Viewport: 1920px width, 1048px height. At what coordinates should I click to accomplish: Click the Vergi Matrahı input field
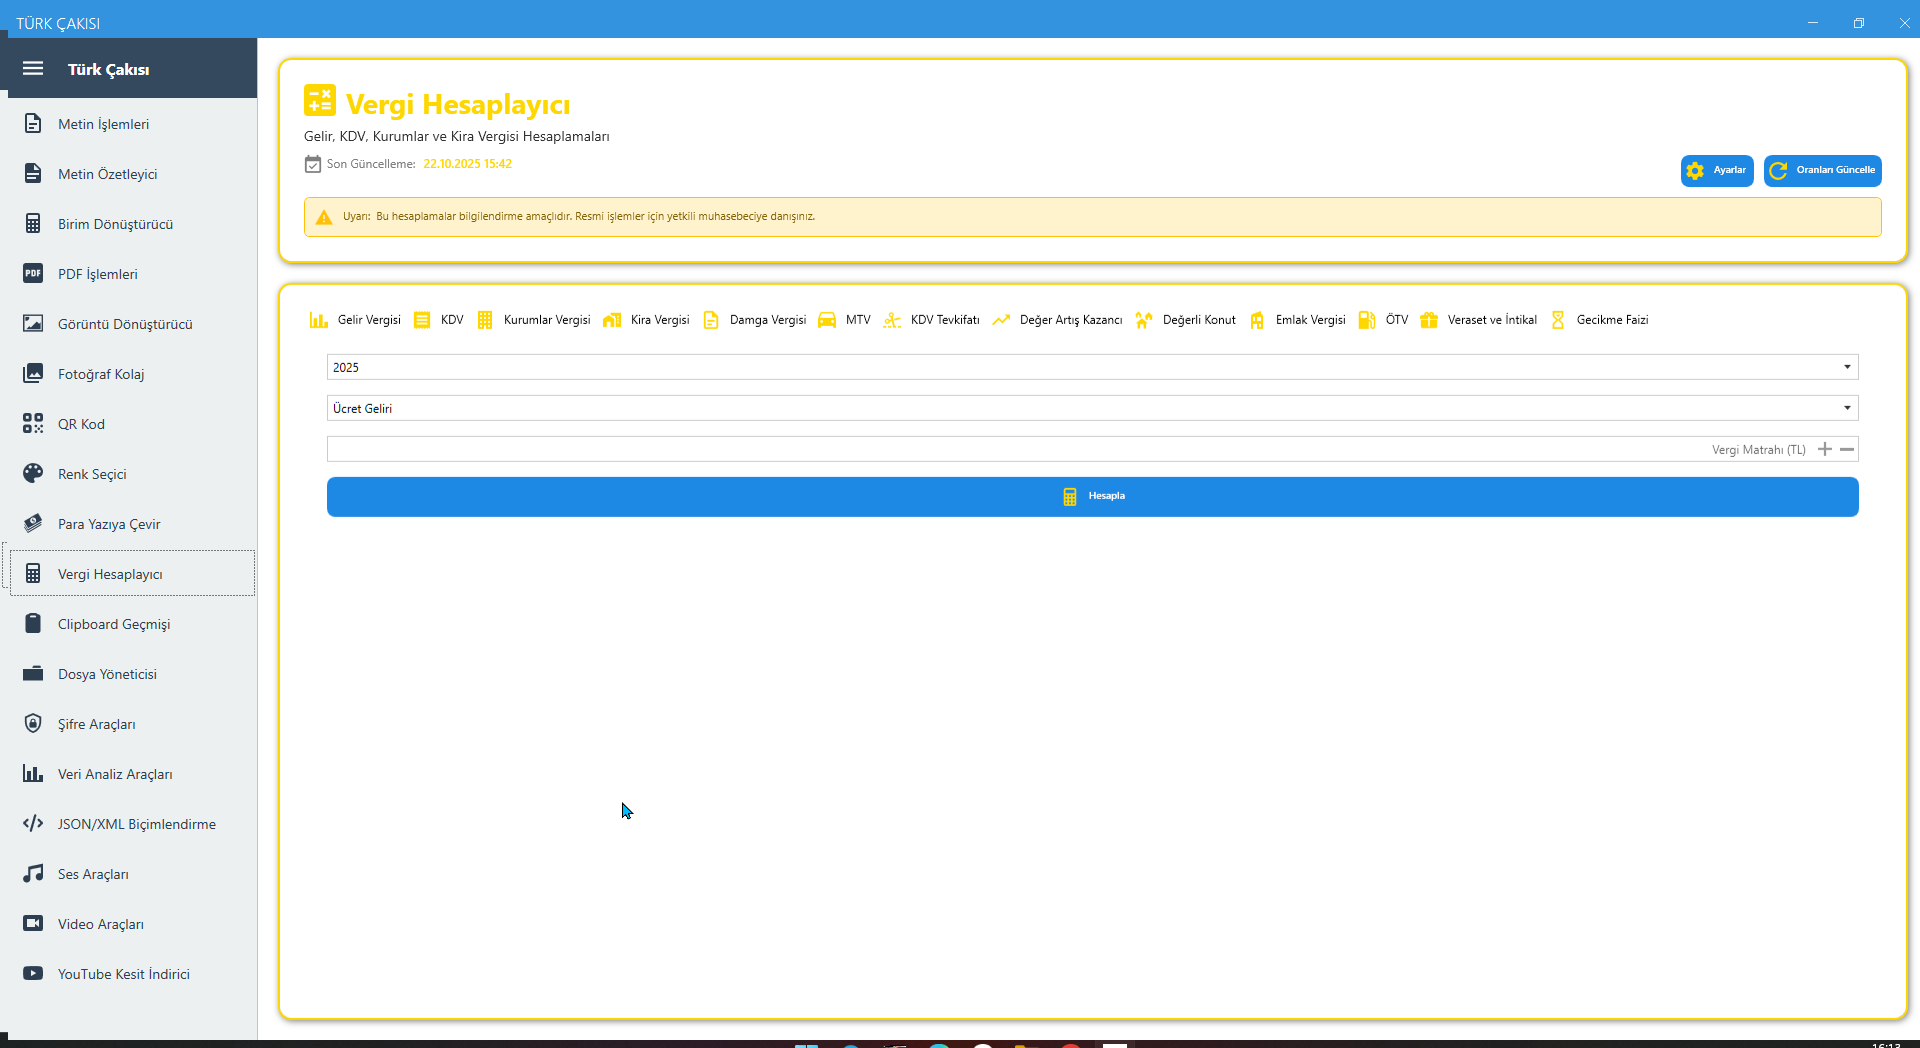(1015, 449)
